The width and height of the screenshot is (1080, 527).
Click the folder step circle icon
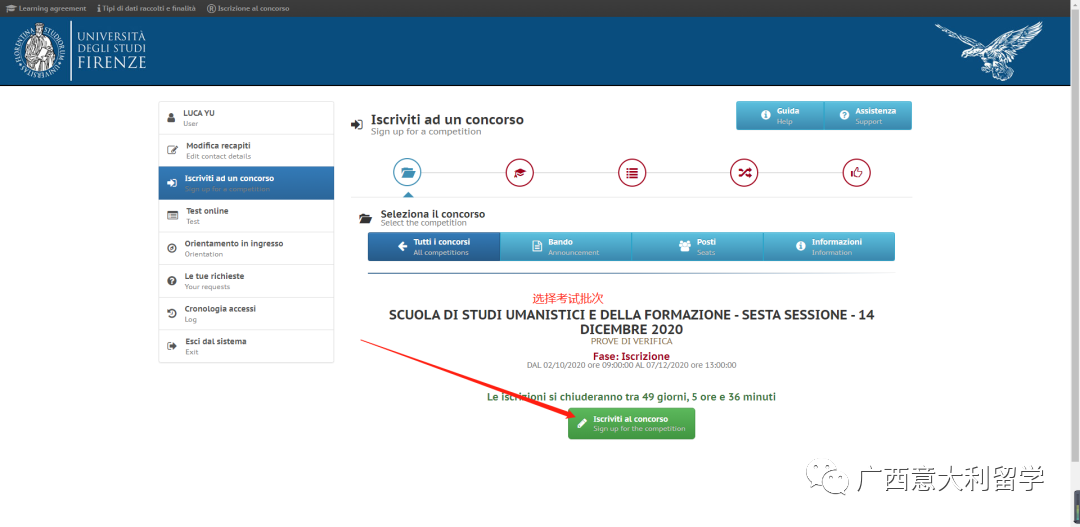(407, 173)
